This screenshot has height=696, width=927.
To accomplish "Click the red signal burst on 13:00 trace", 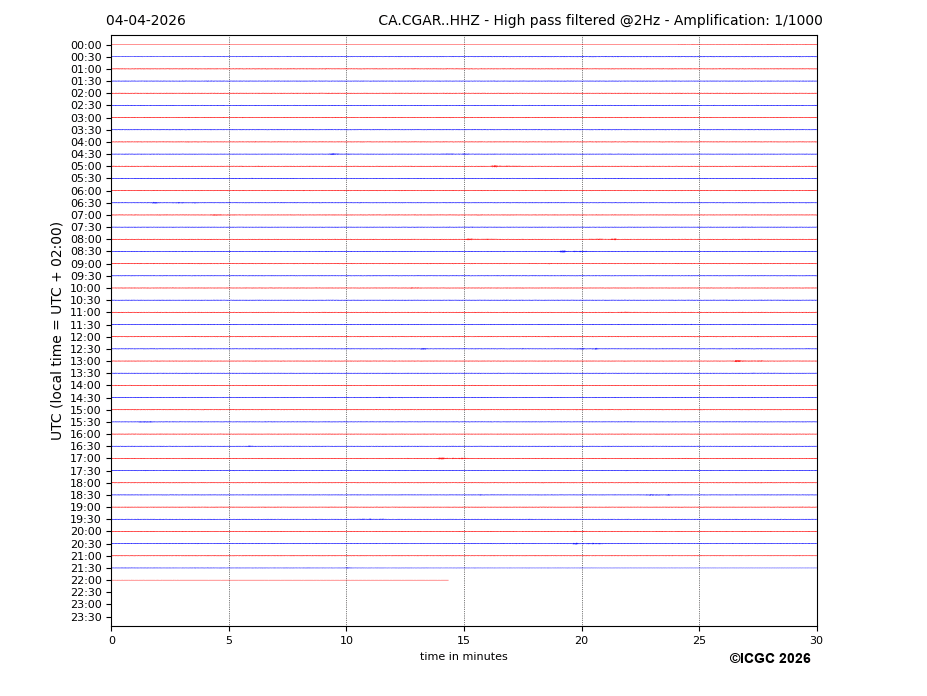I will pyautogui.click(x=738, y=361).
